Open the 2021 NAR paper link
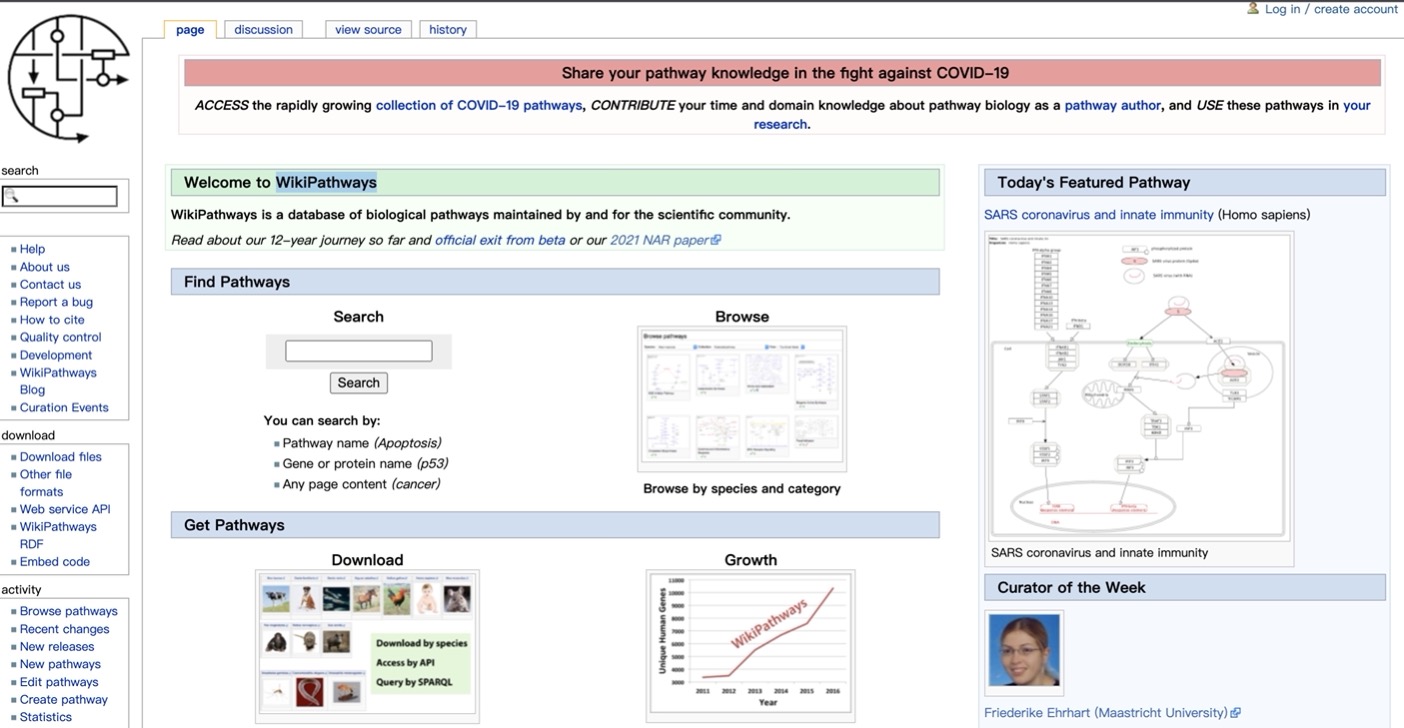This screenshot has height=728, width=1404. 659,240
